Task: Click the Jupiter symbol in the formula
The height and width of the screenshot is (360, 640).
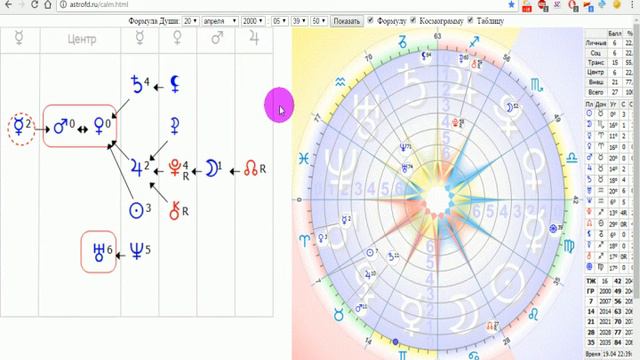Action: point(136,168)
